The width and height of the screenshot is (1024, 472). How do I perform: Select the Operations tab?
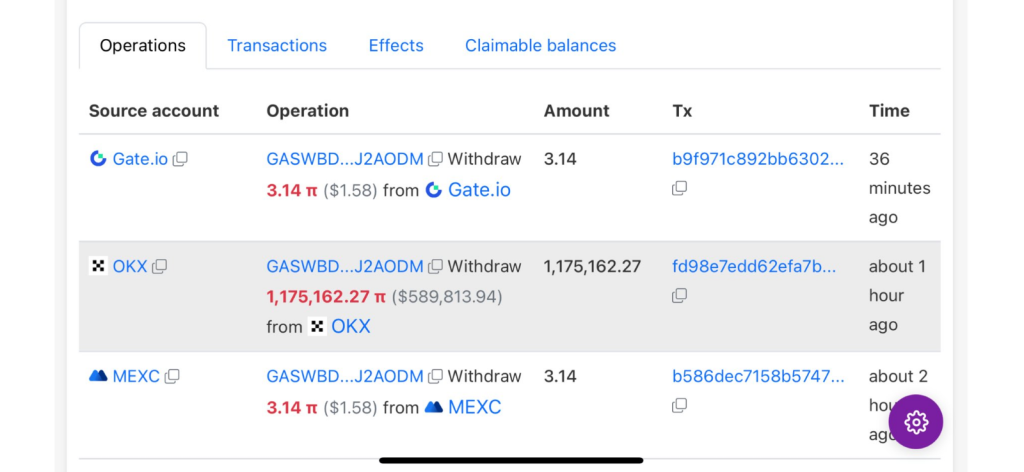point(143,46)
